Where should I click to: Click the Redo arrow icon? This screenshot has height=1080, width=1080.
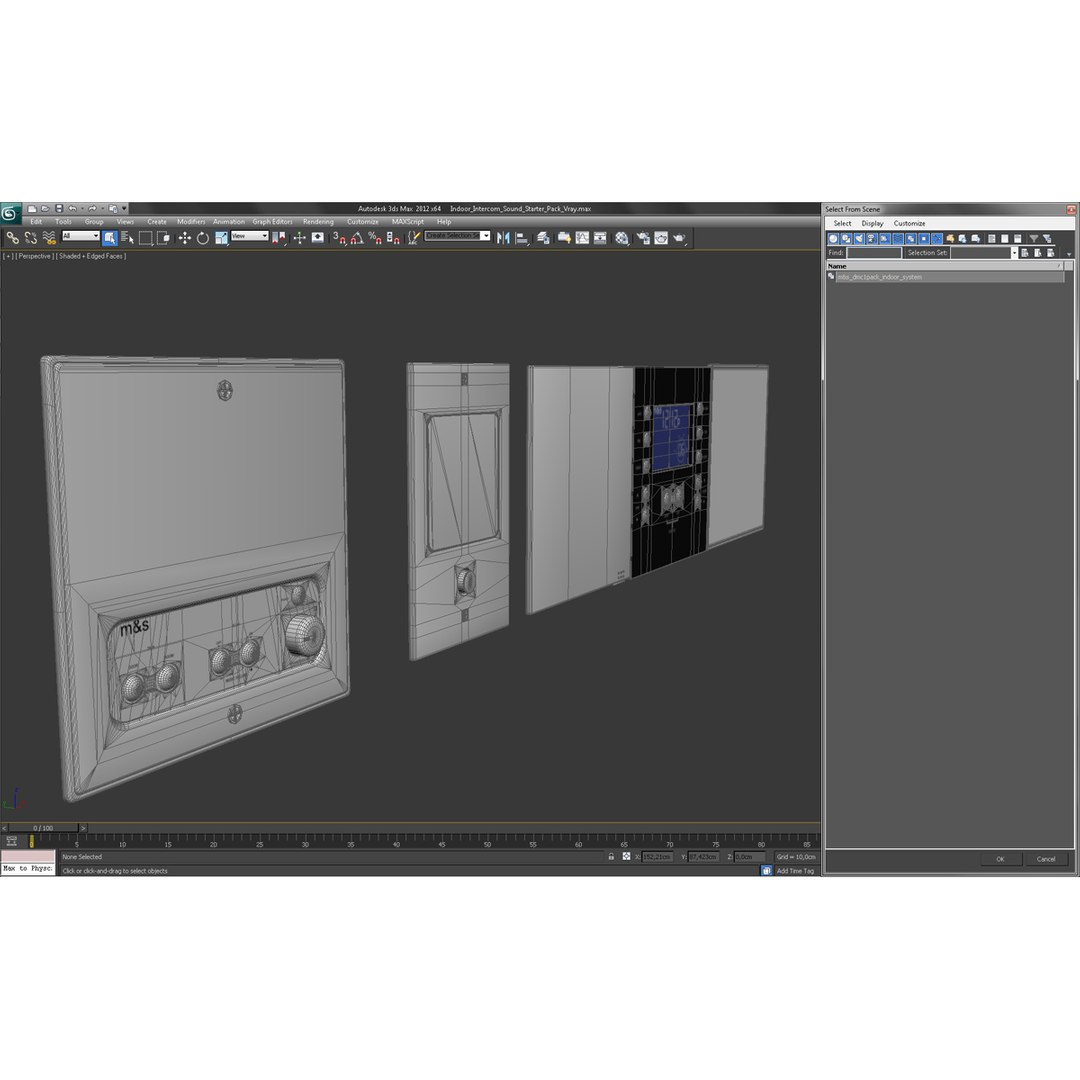point(92,209)
